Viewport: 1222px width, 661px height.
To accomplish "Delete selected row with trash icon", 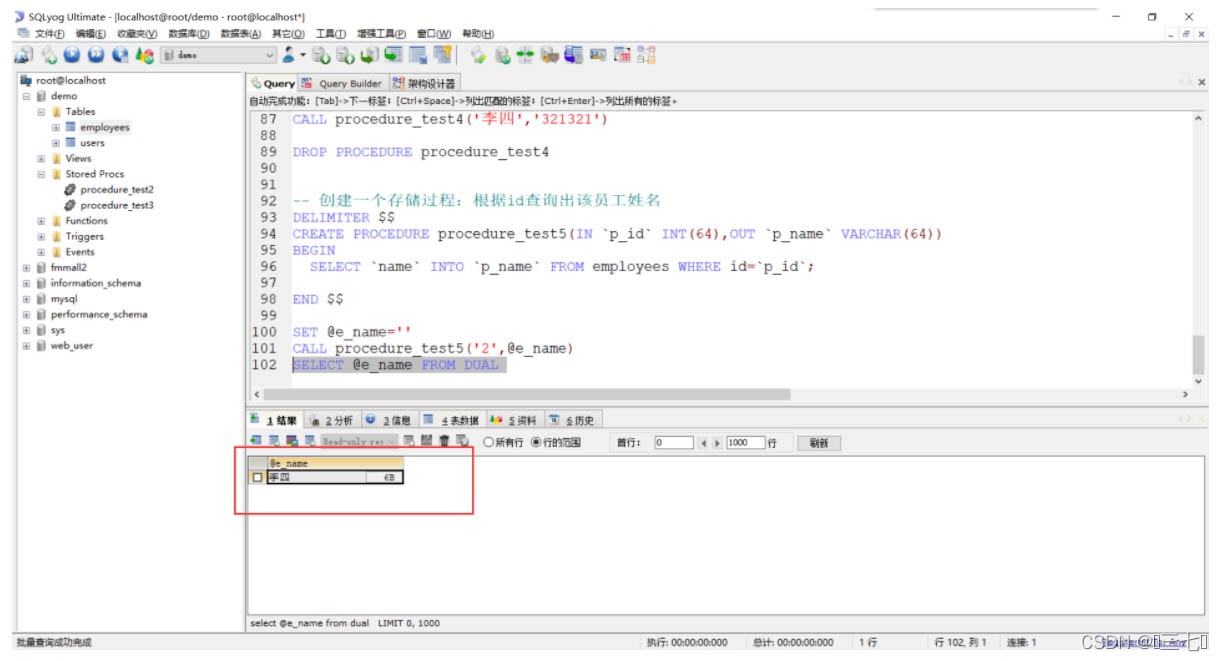I will pyautogui.click(x=444, y=441).
